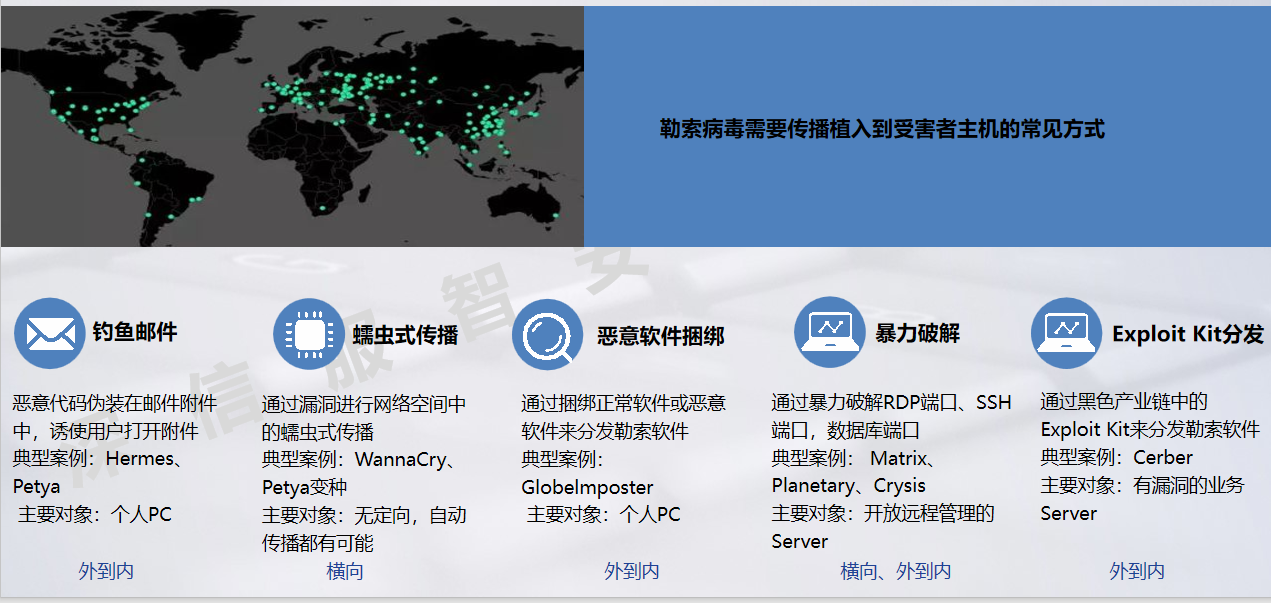The image size is (1271, 603).
Task: Click the word GlobeImposter
Action: pos(587,487)
